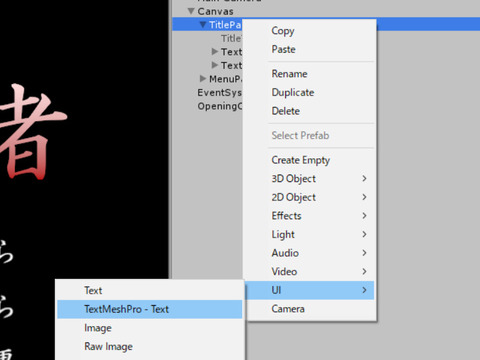The width and height of the screenshot is (480, 360).
Task: Select the OpeningC... hierarchy item
Action: 220,106
